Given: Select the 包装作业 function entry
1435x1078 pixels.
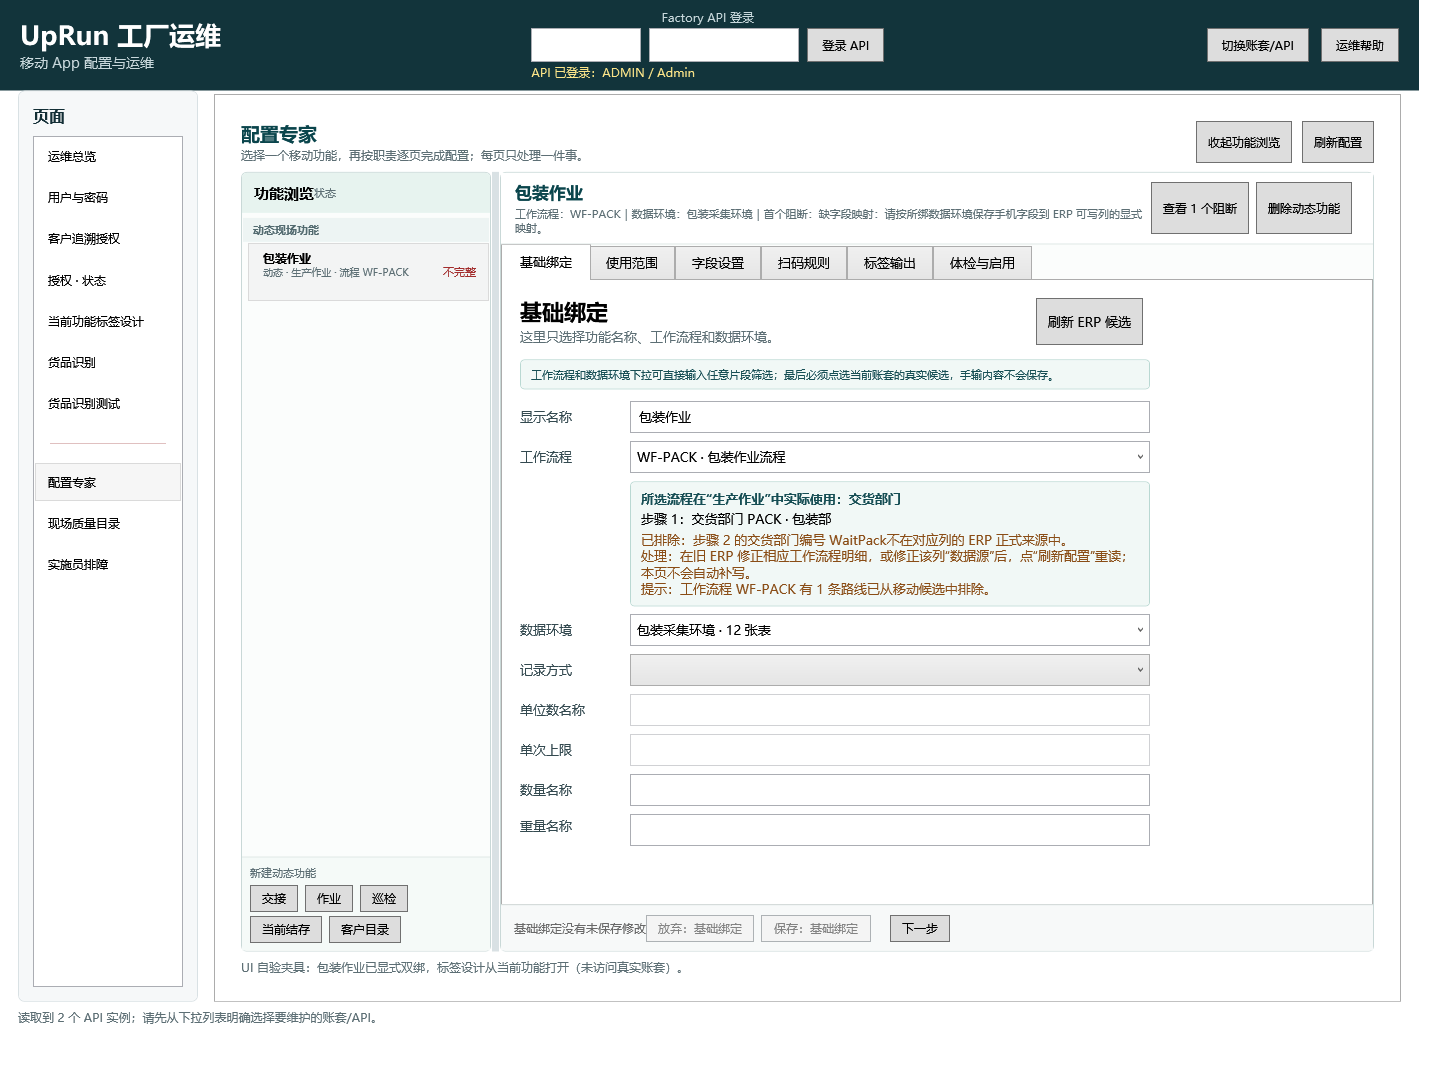Looking at the screenshot, I should 368,271.
